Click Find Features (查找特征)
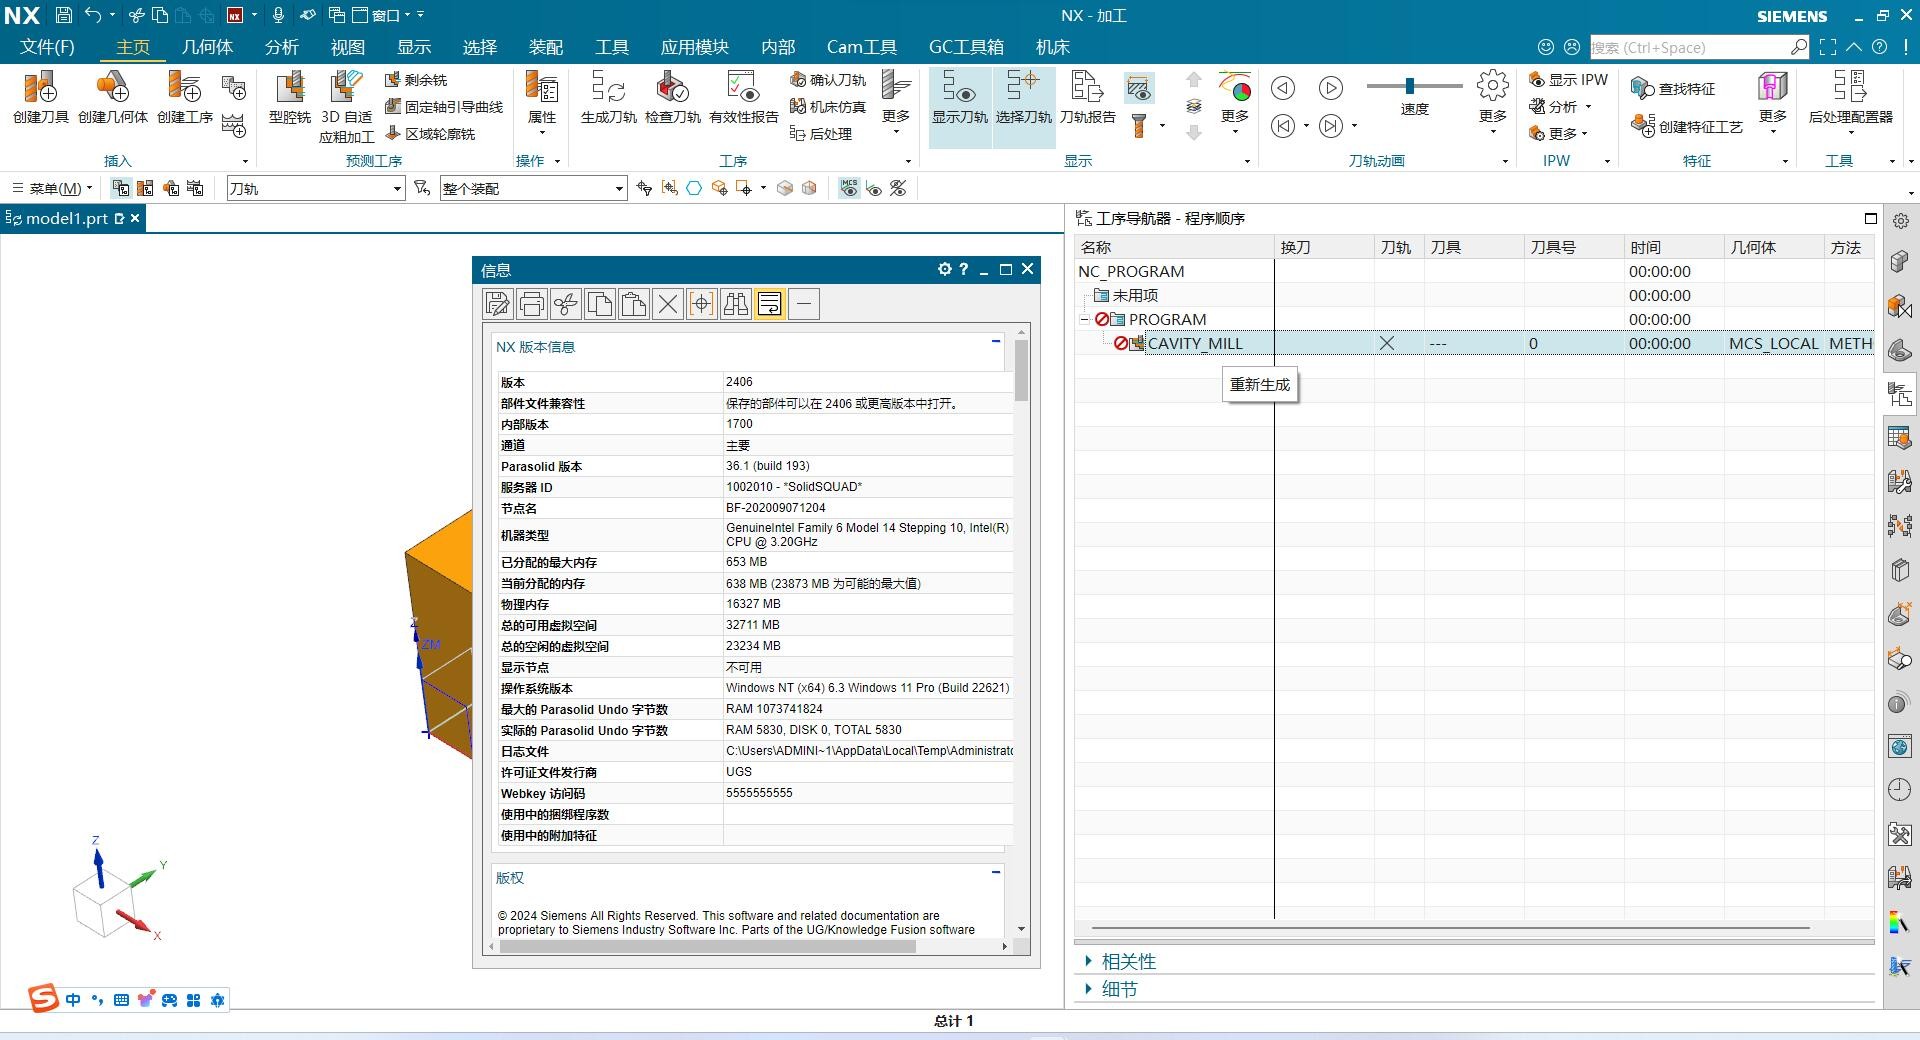Viewport: 1920px width, 1040px height. pyautogui.click(x=1672, y=89)
